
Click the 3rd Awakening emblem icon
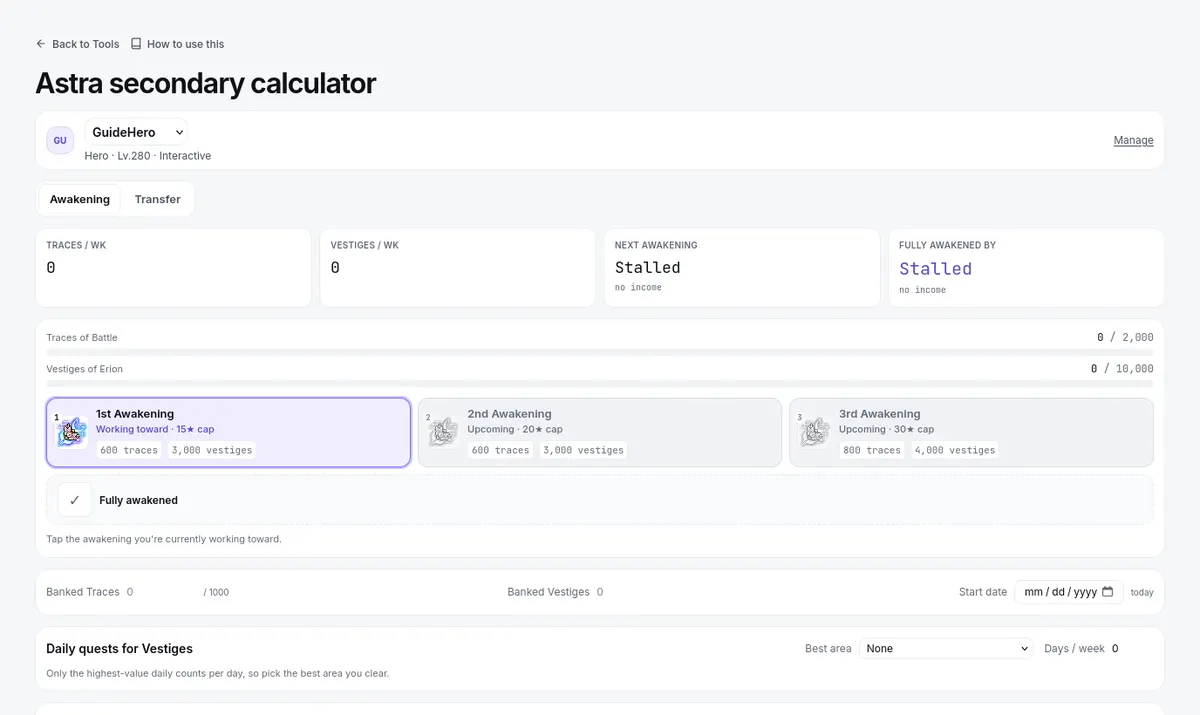tap(814, 432)
